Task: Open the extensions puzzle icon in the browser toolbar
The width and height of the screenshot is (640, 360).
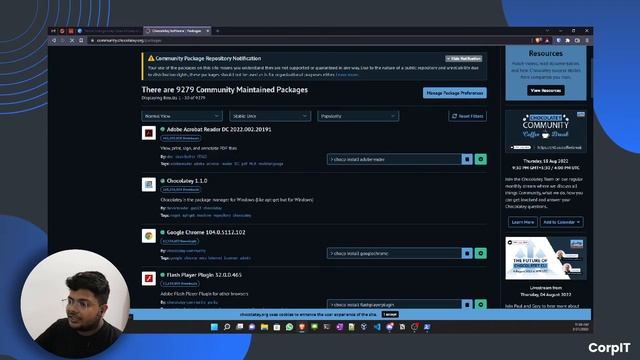Action: pyautogui.click(x=568, y=40)
